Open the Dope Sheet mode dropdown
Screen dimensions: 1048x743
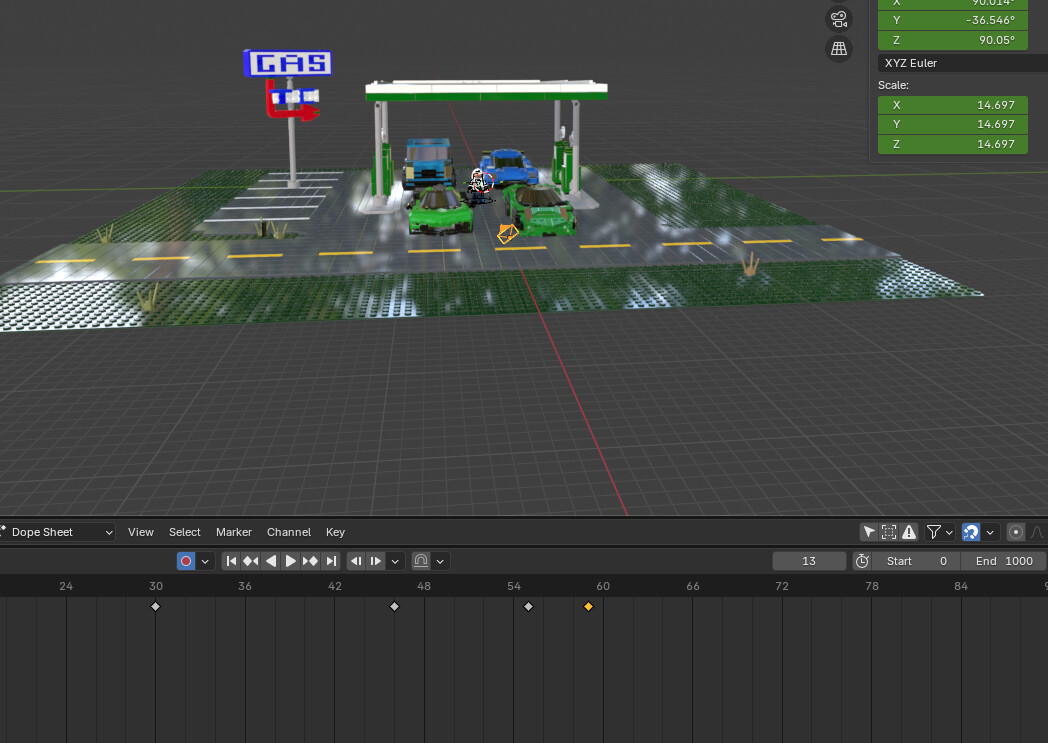(x=57, y=533)
